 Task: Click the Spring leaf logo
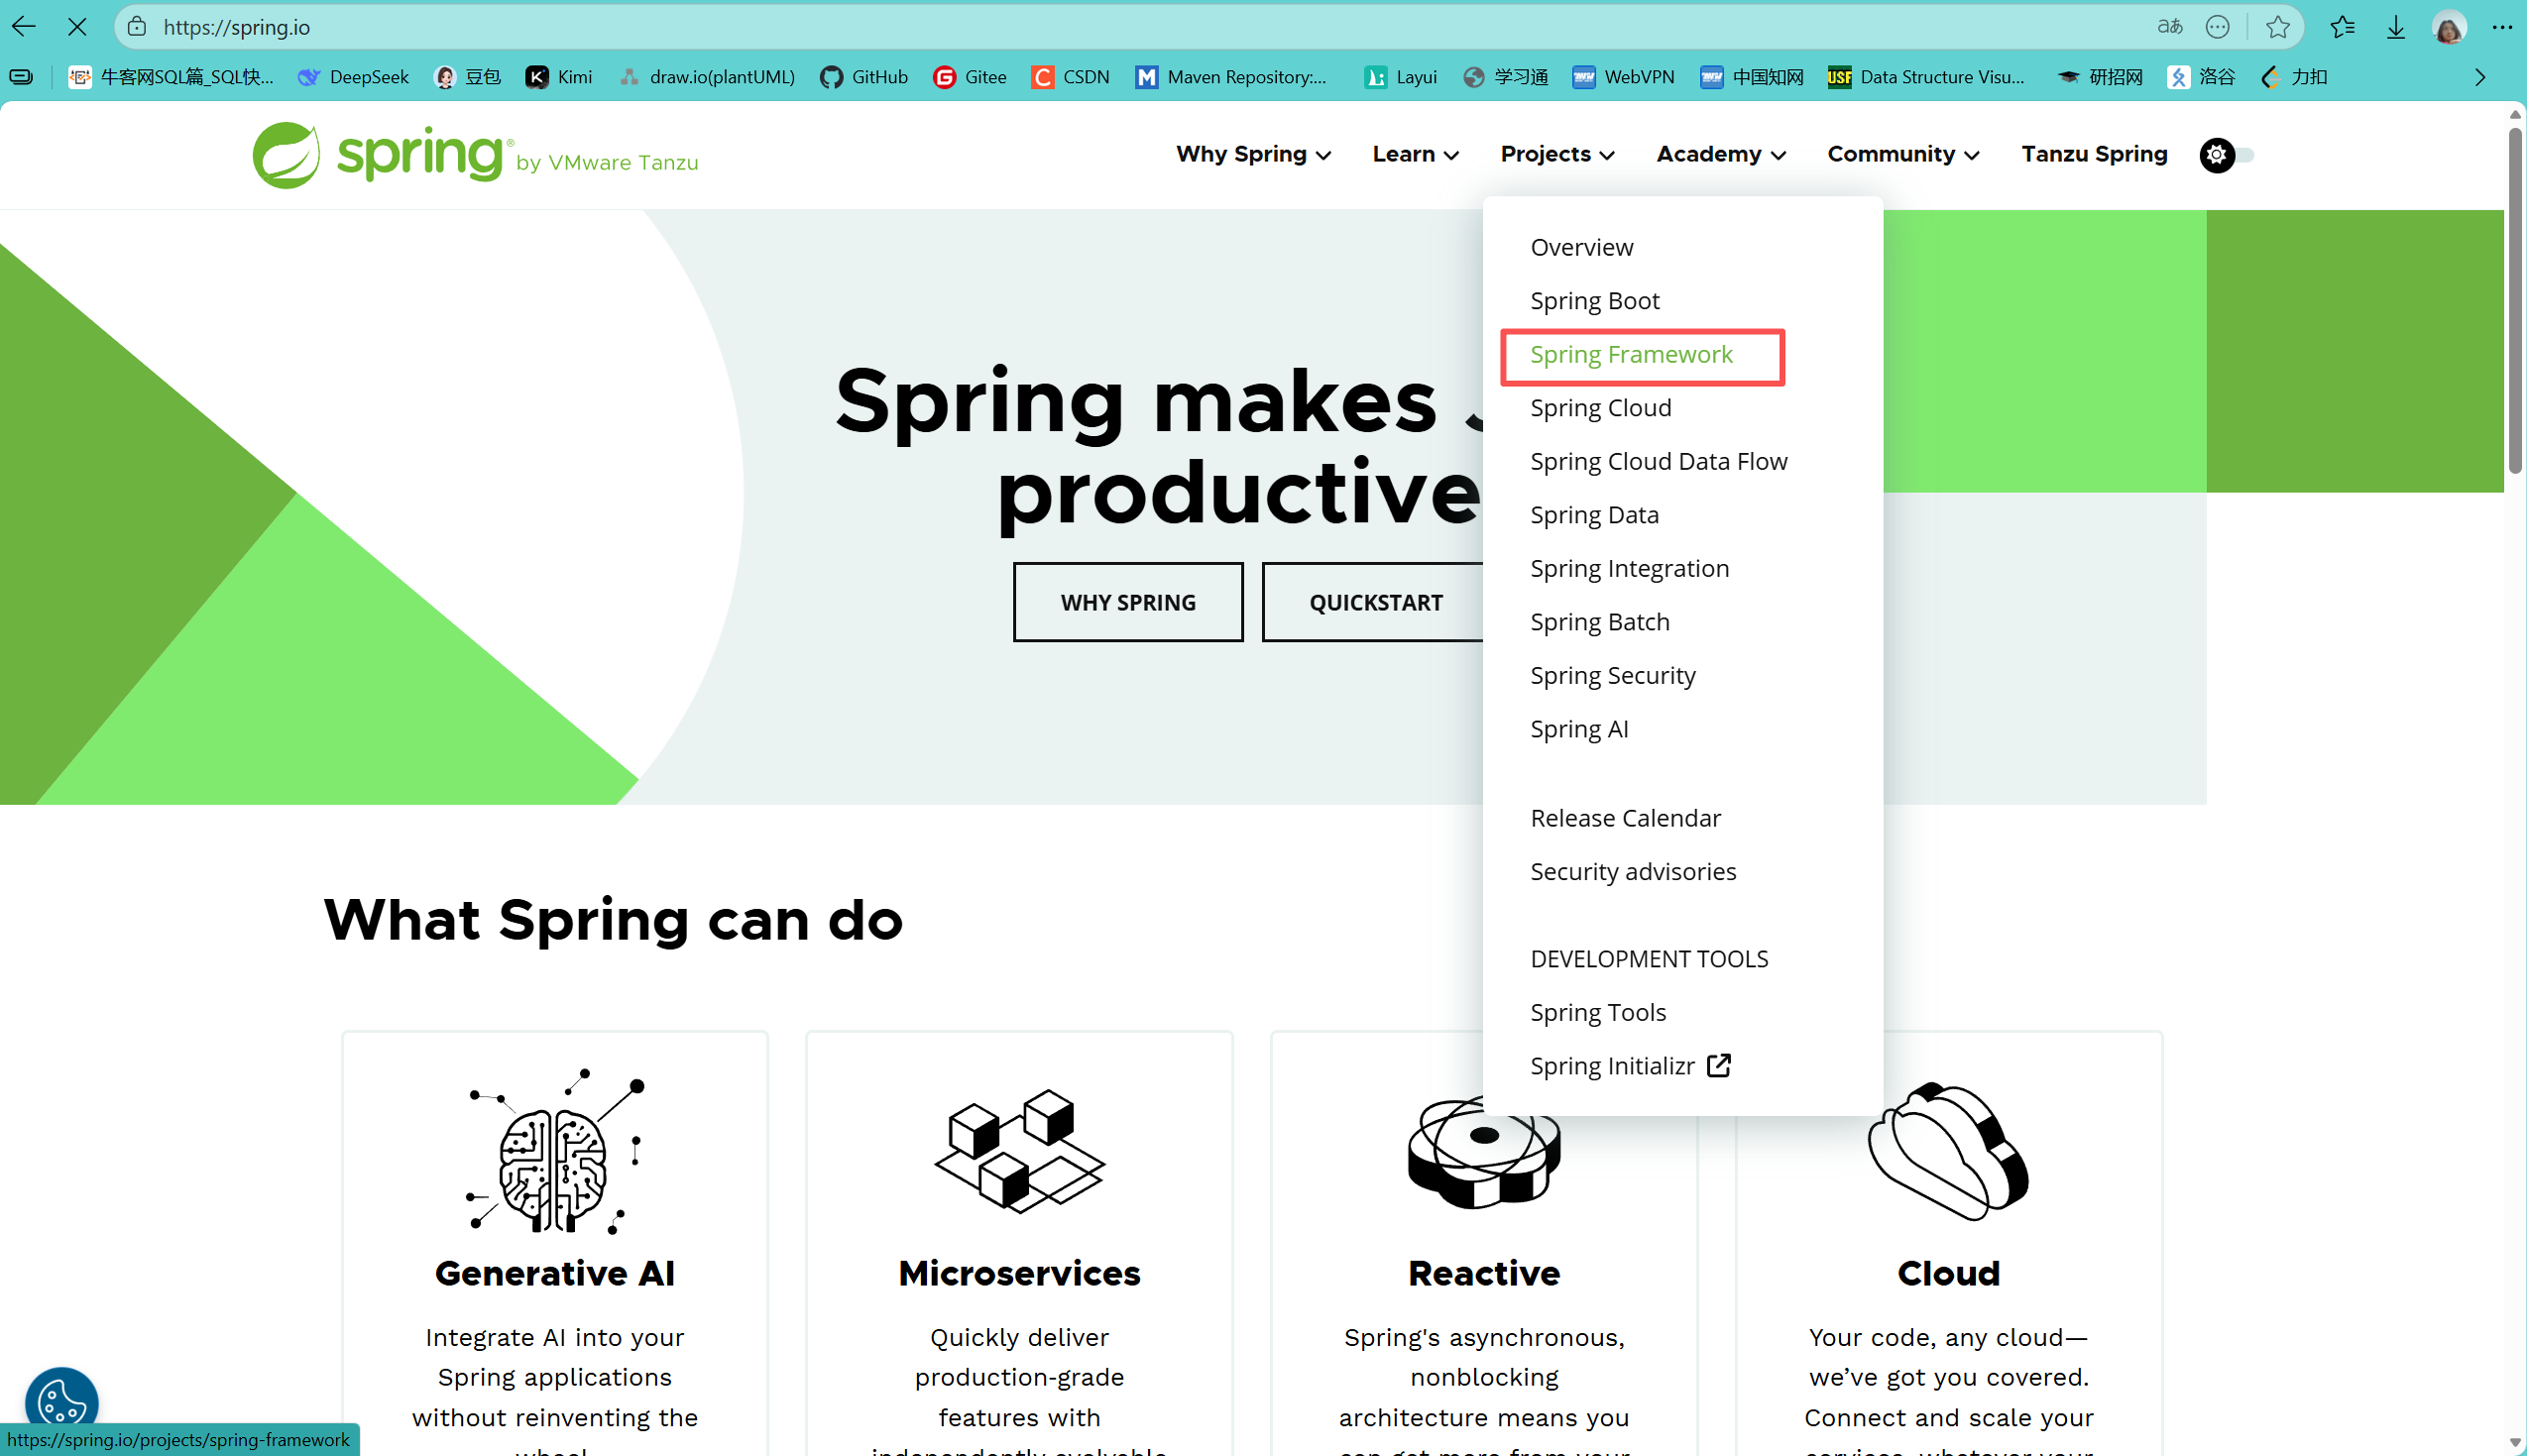pos(286,155)
